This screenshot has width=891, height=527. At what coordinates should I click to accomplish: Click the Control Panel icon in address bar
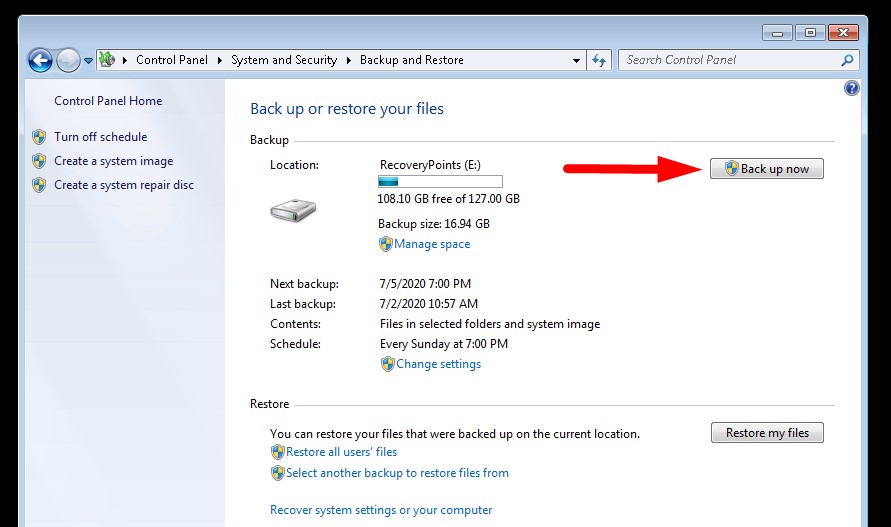point(107,60)
